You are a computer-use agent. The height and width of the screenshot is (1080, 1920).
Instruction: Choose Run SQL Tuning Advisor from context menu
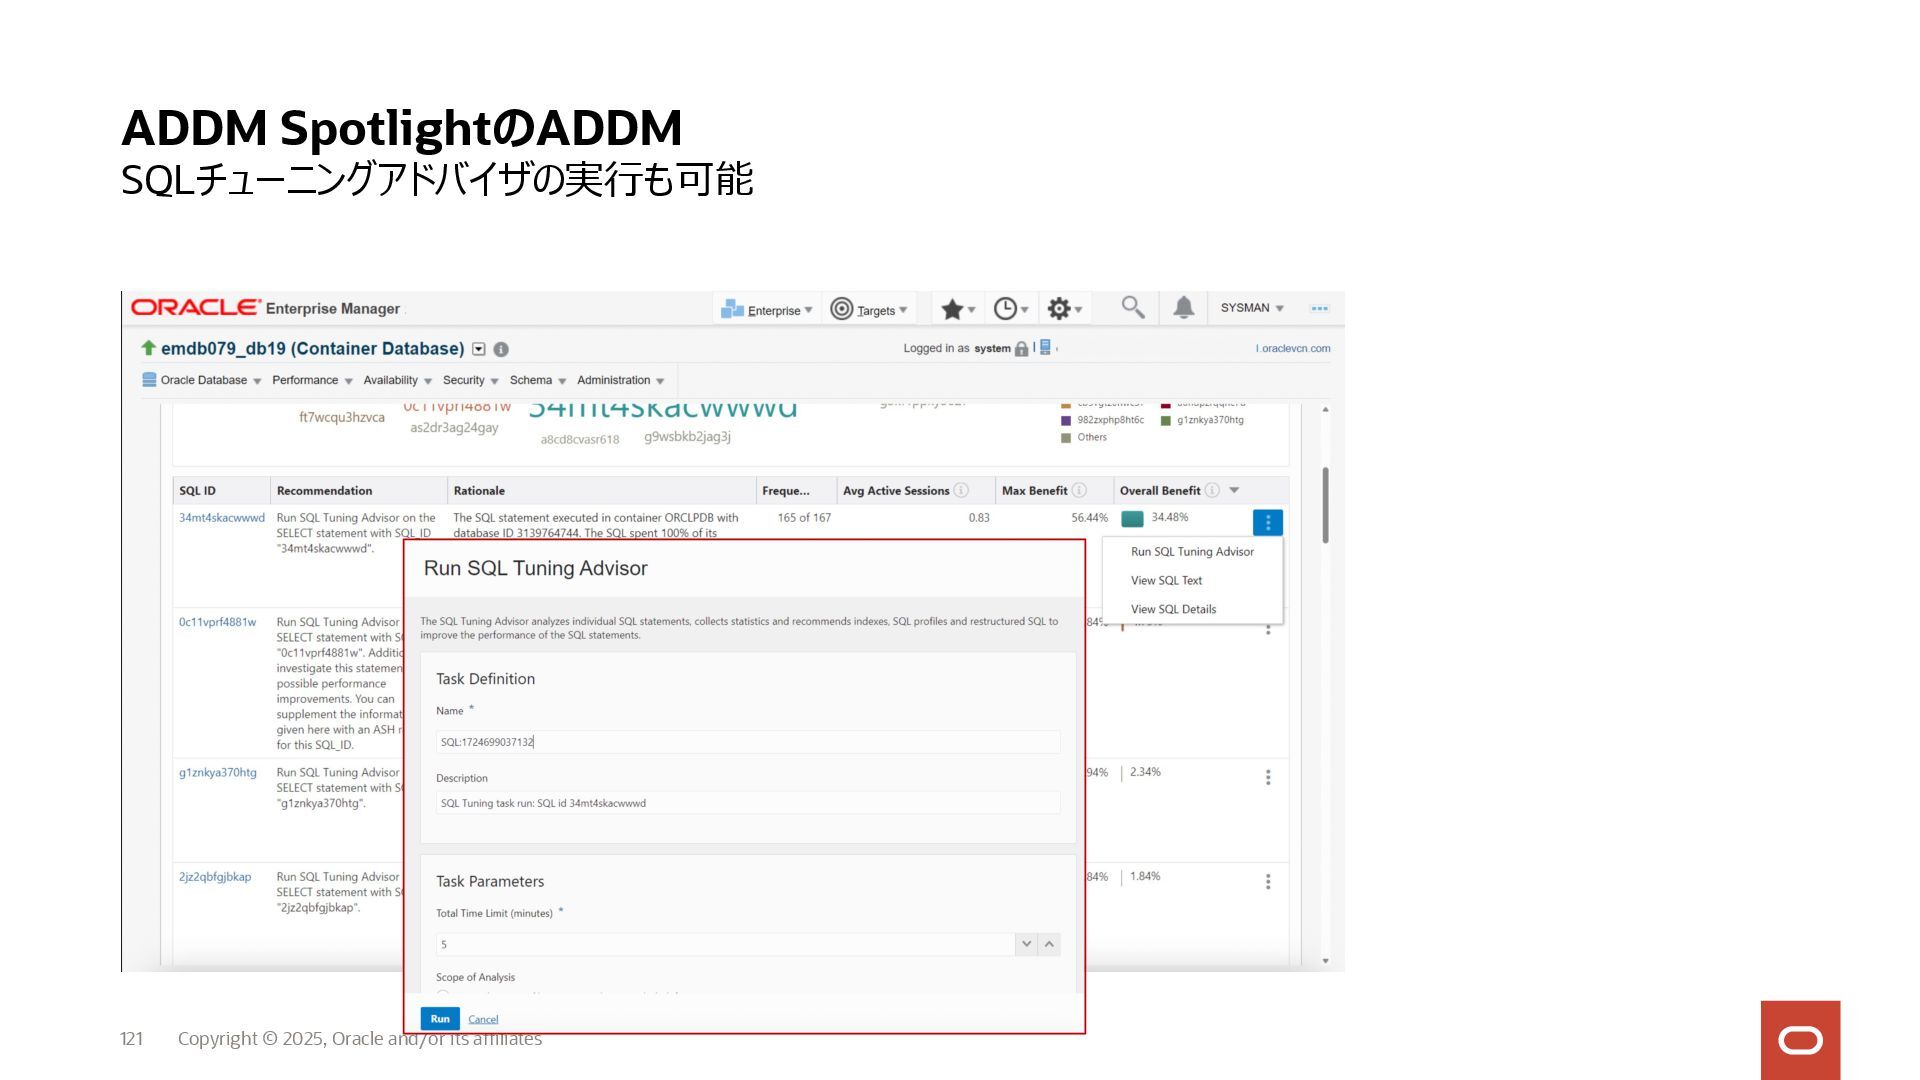coord(1192,551)
